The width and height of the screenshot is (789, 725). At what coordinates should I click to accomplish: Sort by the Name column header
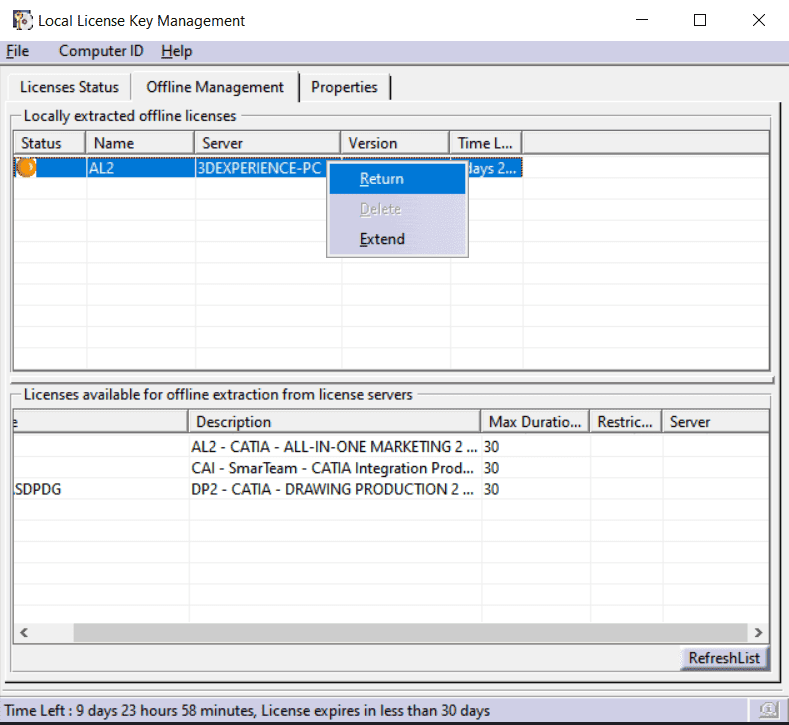point(140,143)
